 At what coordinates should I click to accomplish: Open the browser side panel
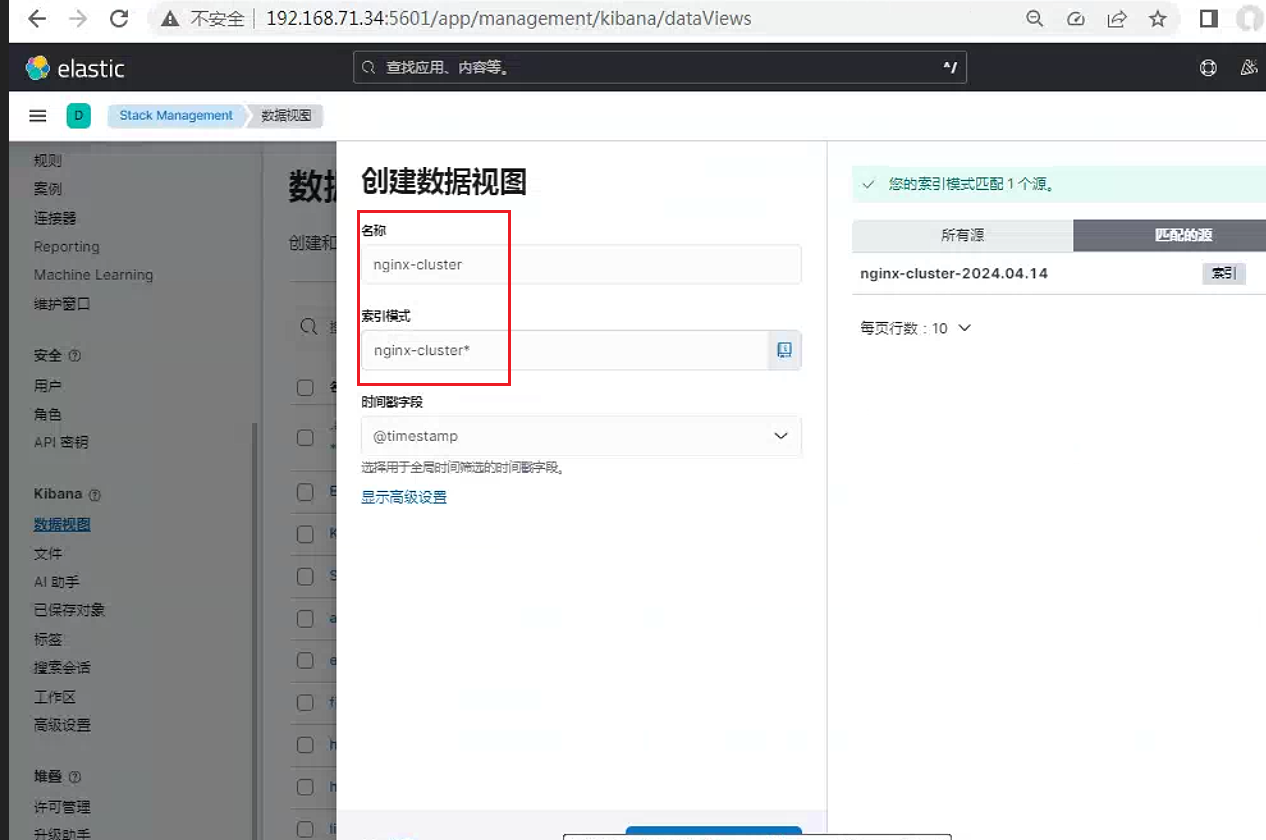pyautogui.click(x=1208, y=19)
